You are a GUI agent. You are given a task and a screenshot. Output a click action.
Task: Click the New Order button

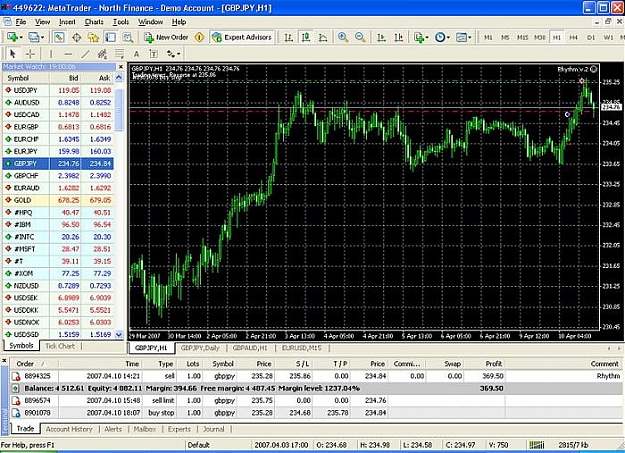tap(166, 37)
